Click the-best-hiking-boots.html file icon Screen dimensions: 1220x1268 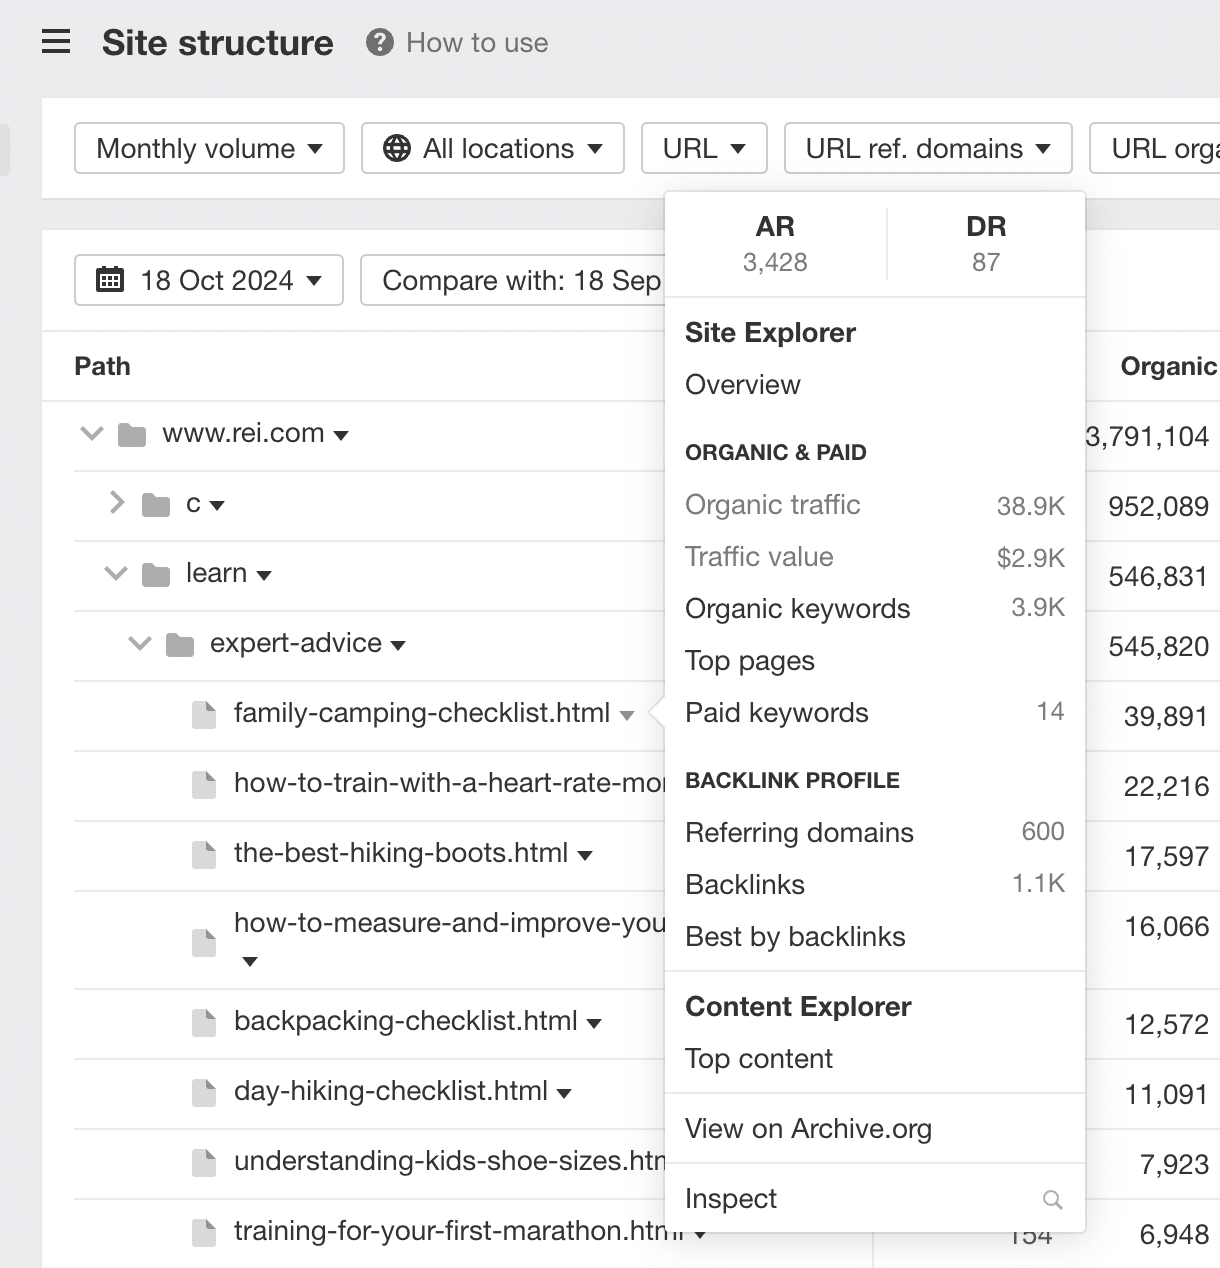point(204,854)
